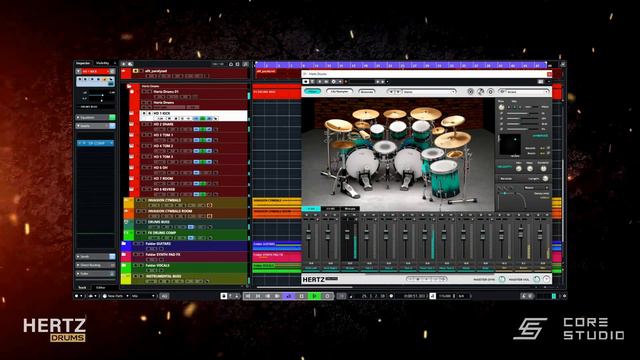Toggle the metronome click button
Screen dimensions: 640x360
point(432,296)
